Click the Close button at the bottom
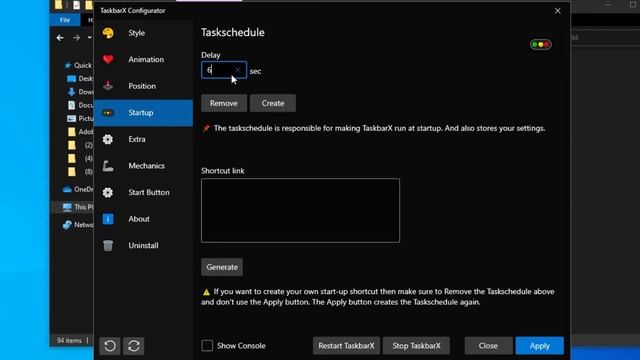Viewport: 640px width, 360px height. (x=488, y=346)
